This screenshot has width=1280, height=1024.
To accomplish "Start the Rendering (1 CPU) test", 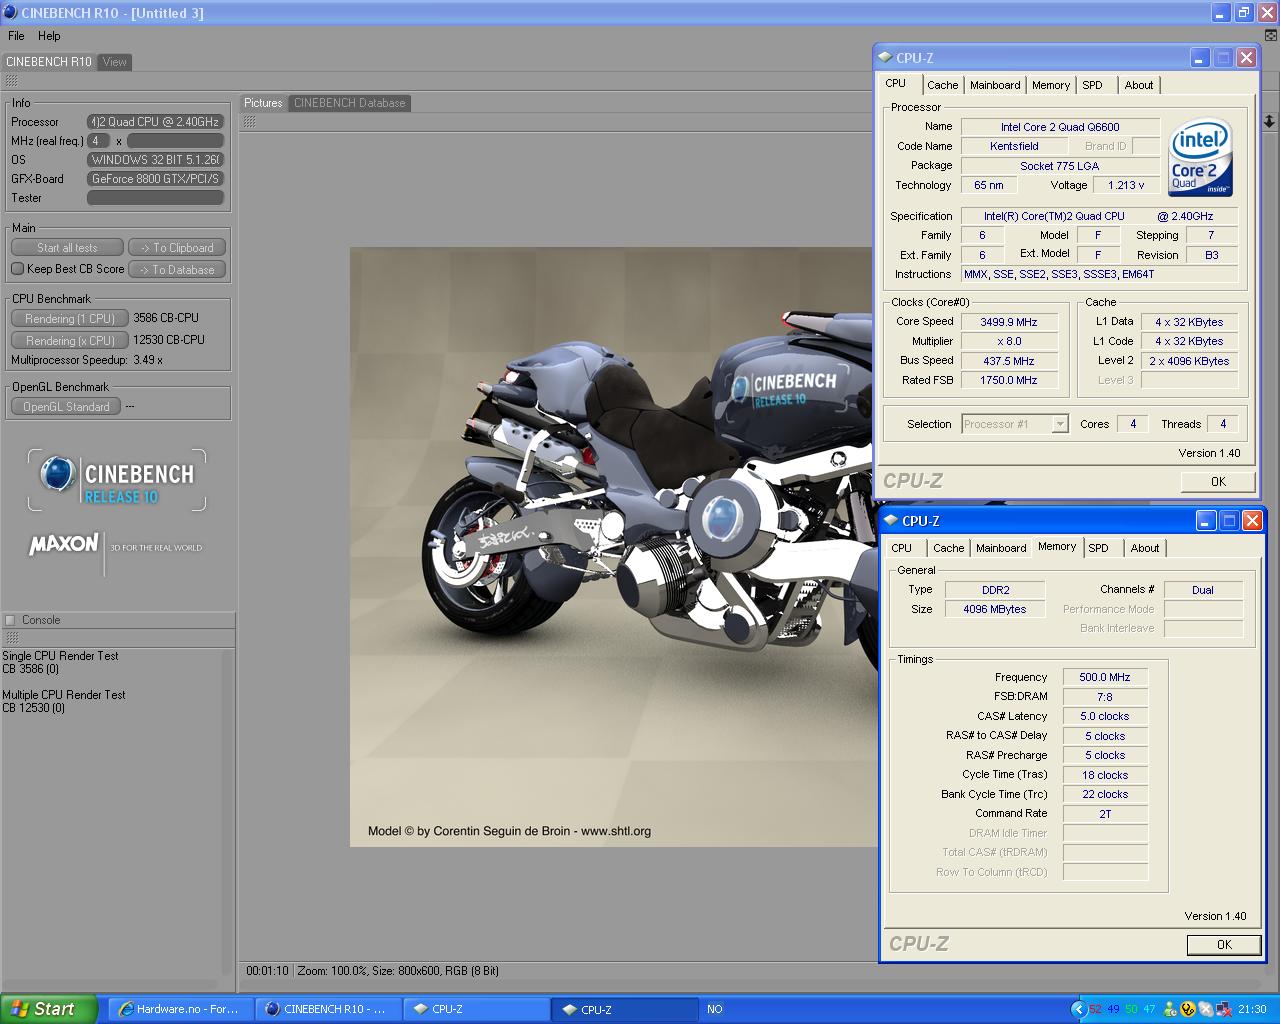I will pos(70,319).
